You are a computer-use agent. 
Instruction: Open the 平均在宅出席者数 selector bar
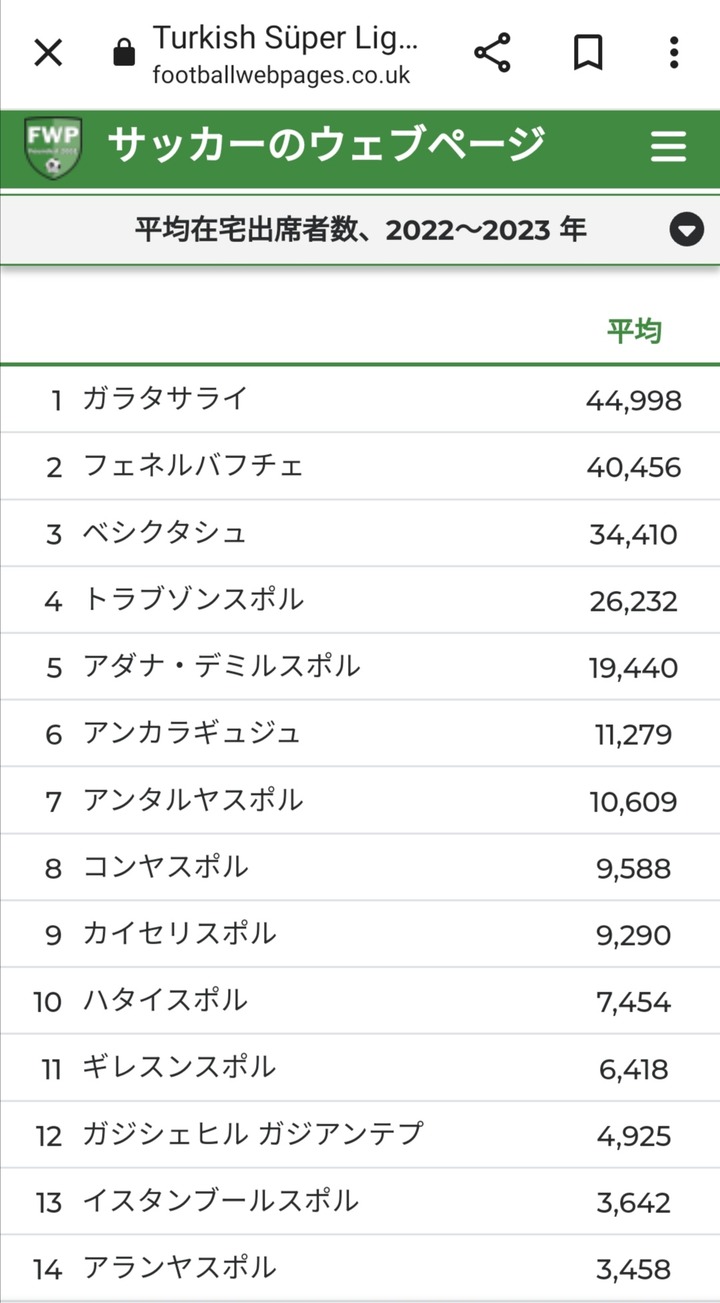coord(360,230)
